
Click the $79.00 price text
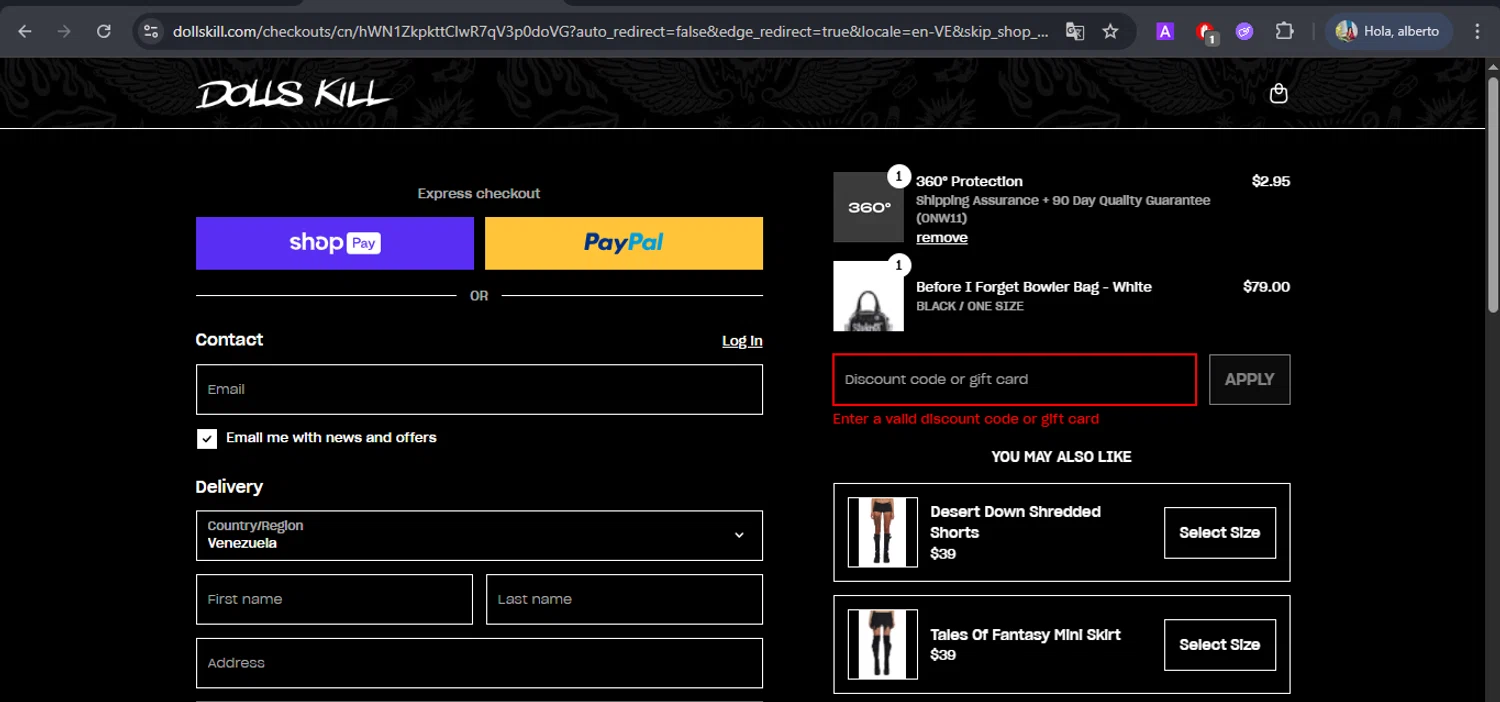(x=1266, y=287)
